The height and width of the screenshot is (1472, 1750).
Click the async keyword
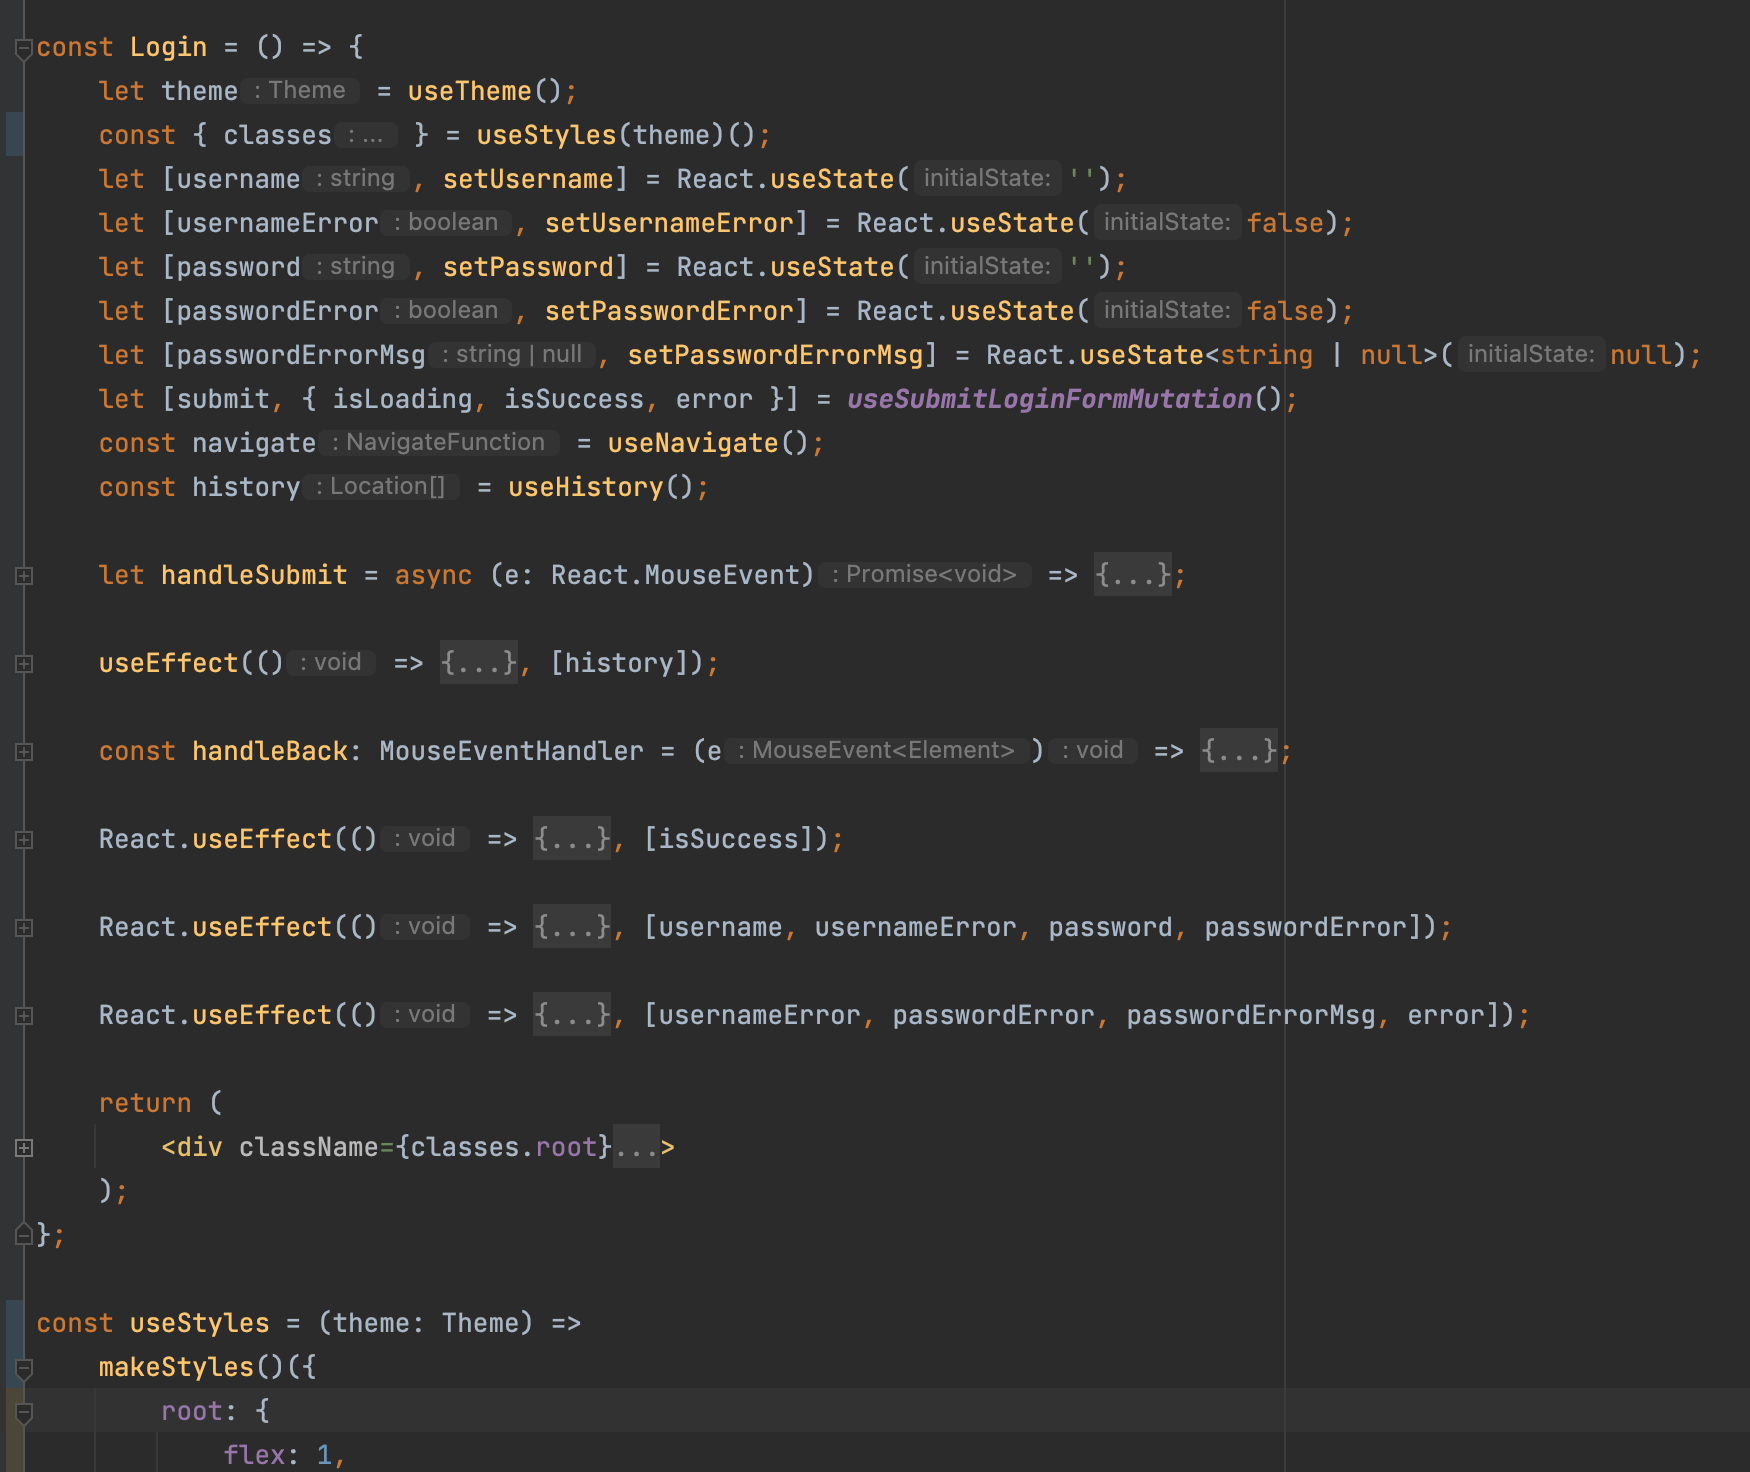coord(433,575)
